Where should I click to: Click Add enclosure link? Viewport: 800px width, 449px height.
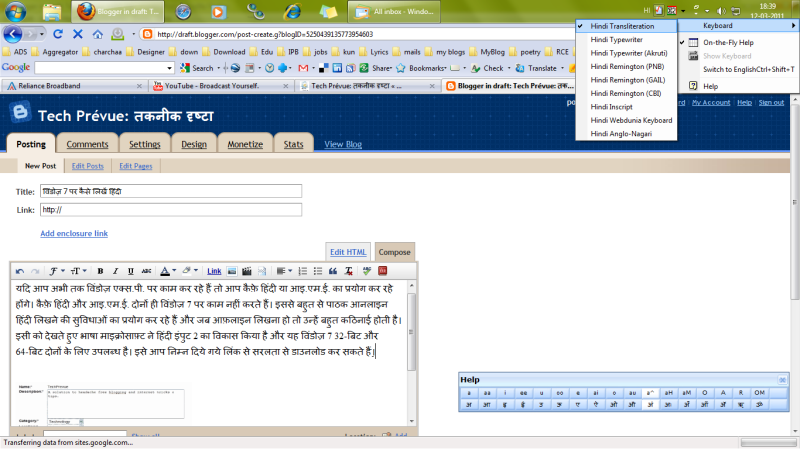click(74, 233)
